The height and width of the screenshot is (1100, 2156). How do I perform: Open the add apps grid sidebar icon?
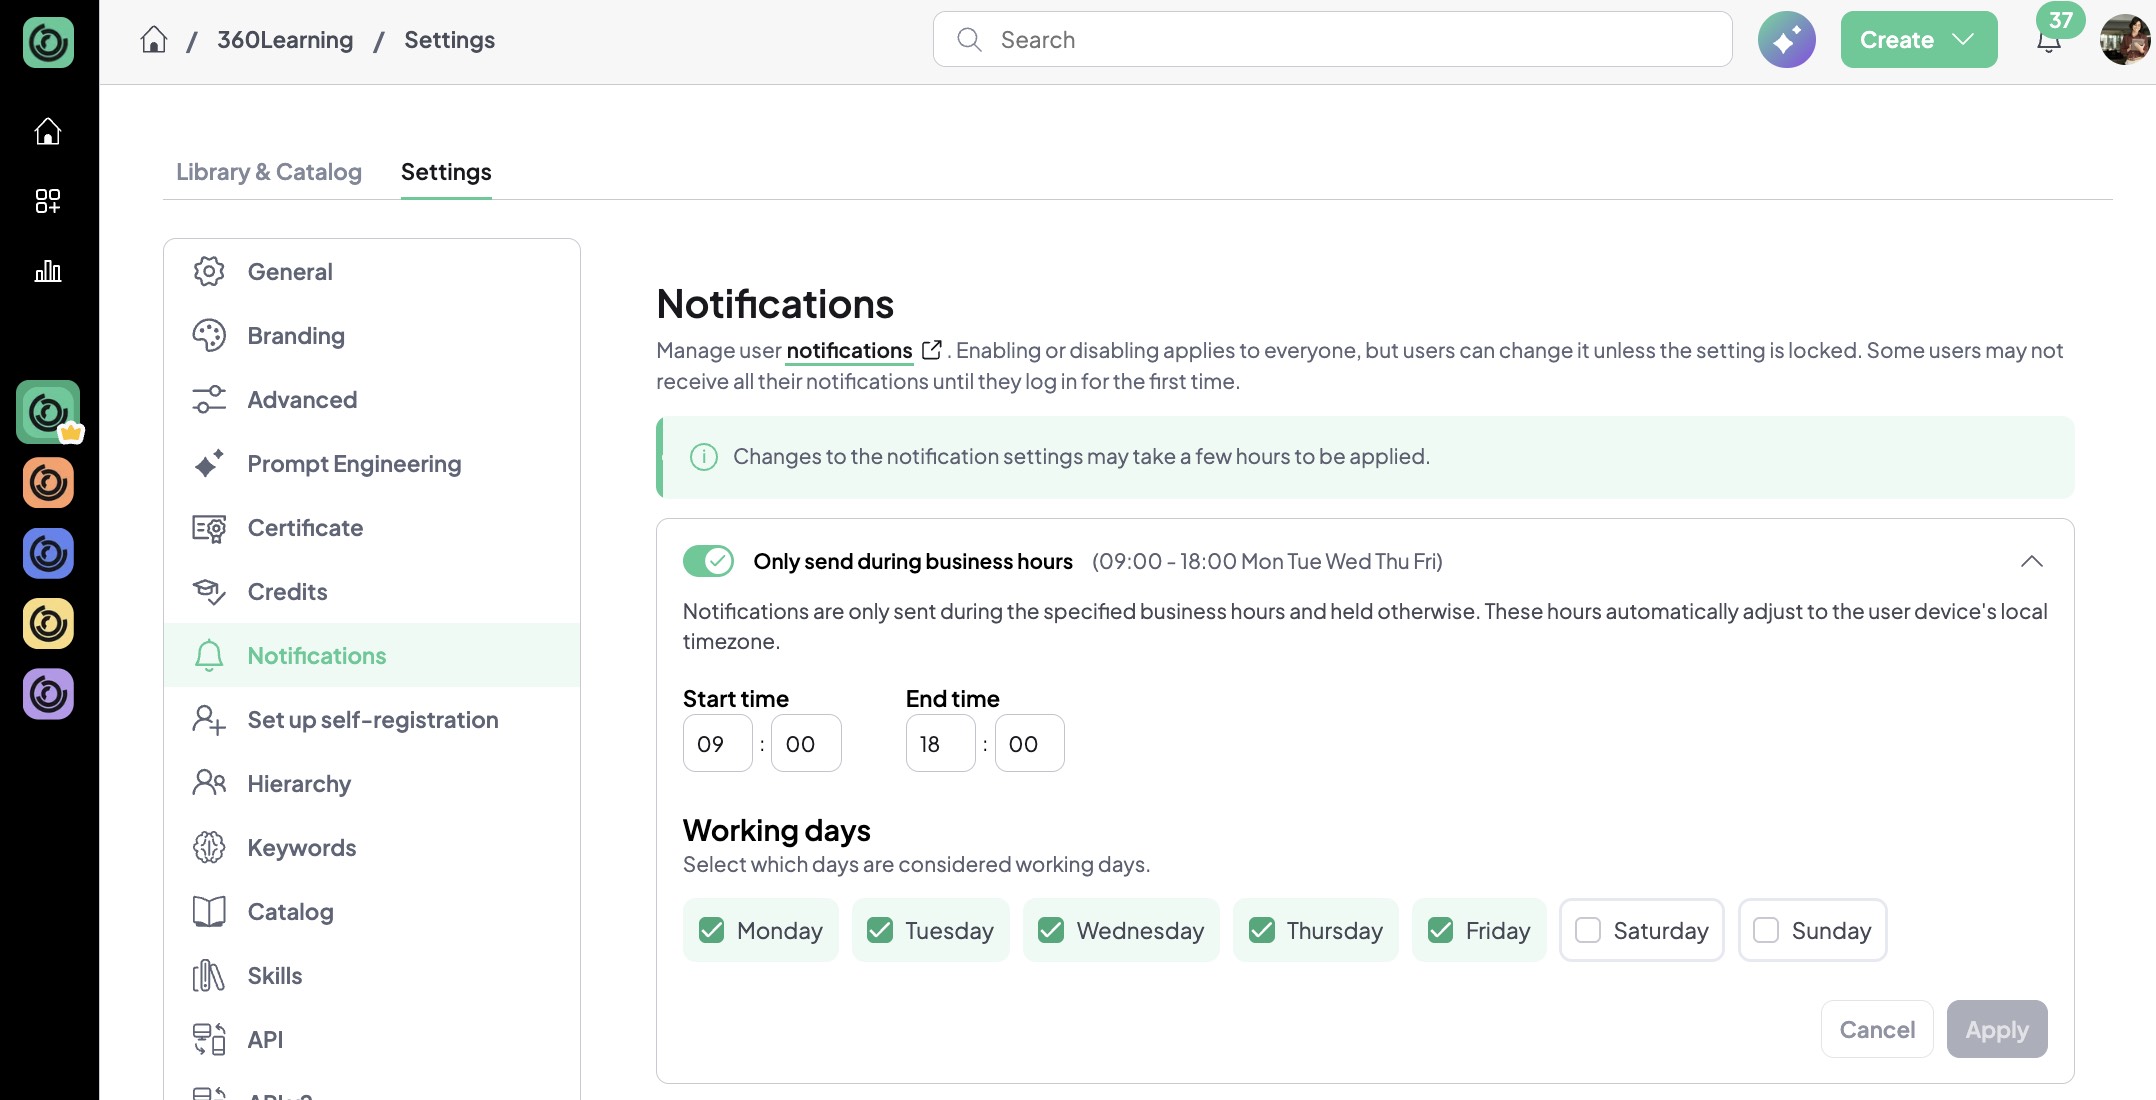[48, 201]
